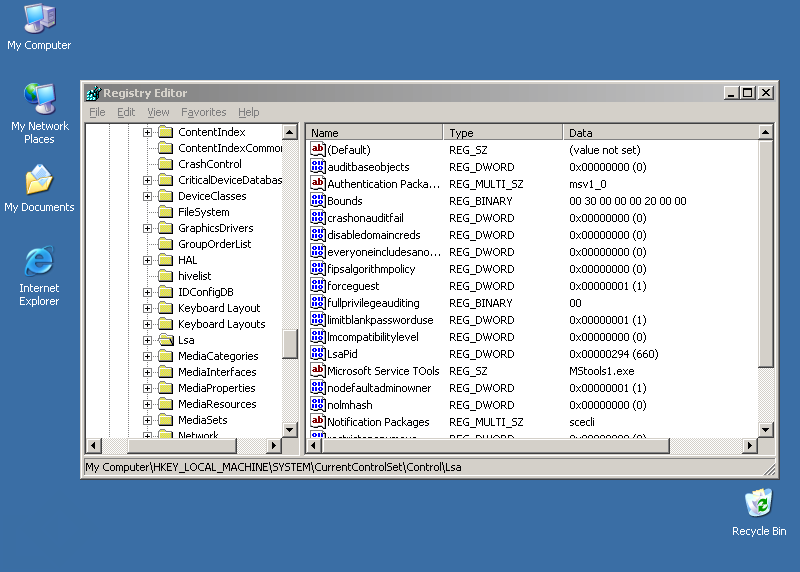The image size is (800, 572).
Task: Open the Favorites menu
Action: pos(203,112)
